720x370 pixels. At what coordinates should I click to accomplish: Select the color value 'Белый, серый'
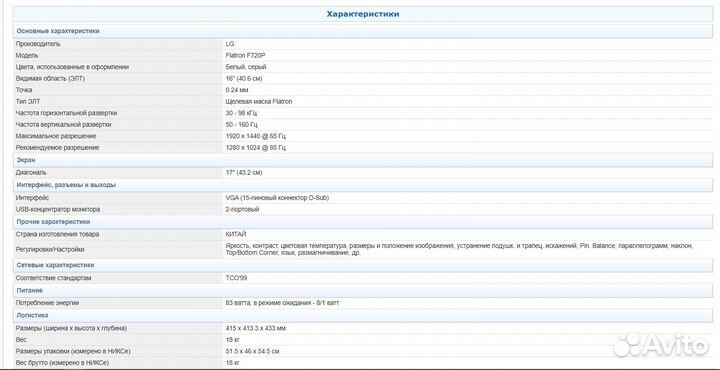(246, 67)
